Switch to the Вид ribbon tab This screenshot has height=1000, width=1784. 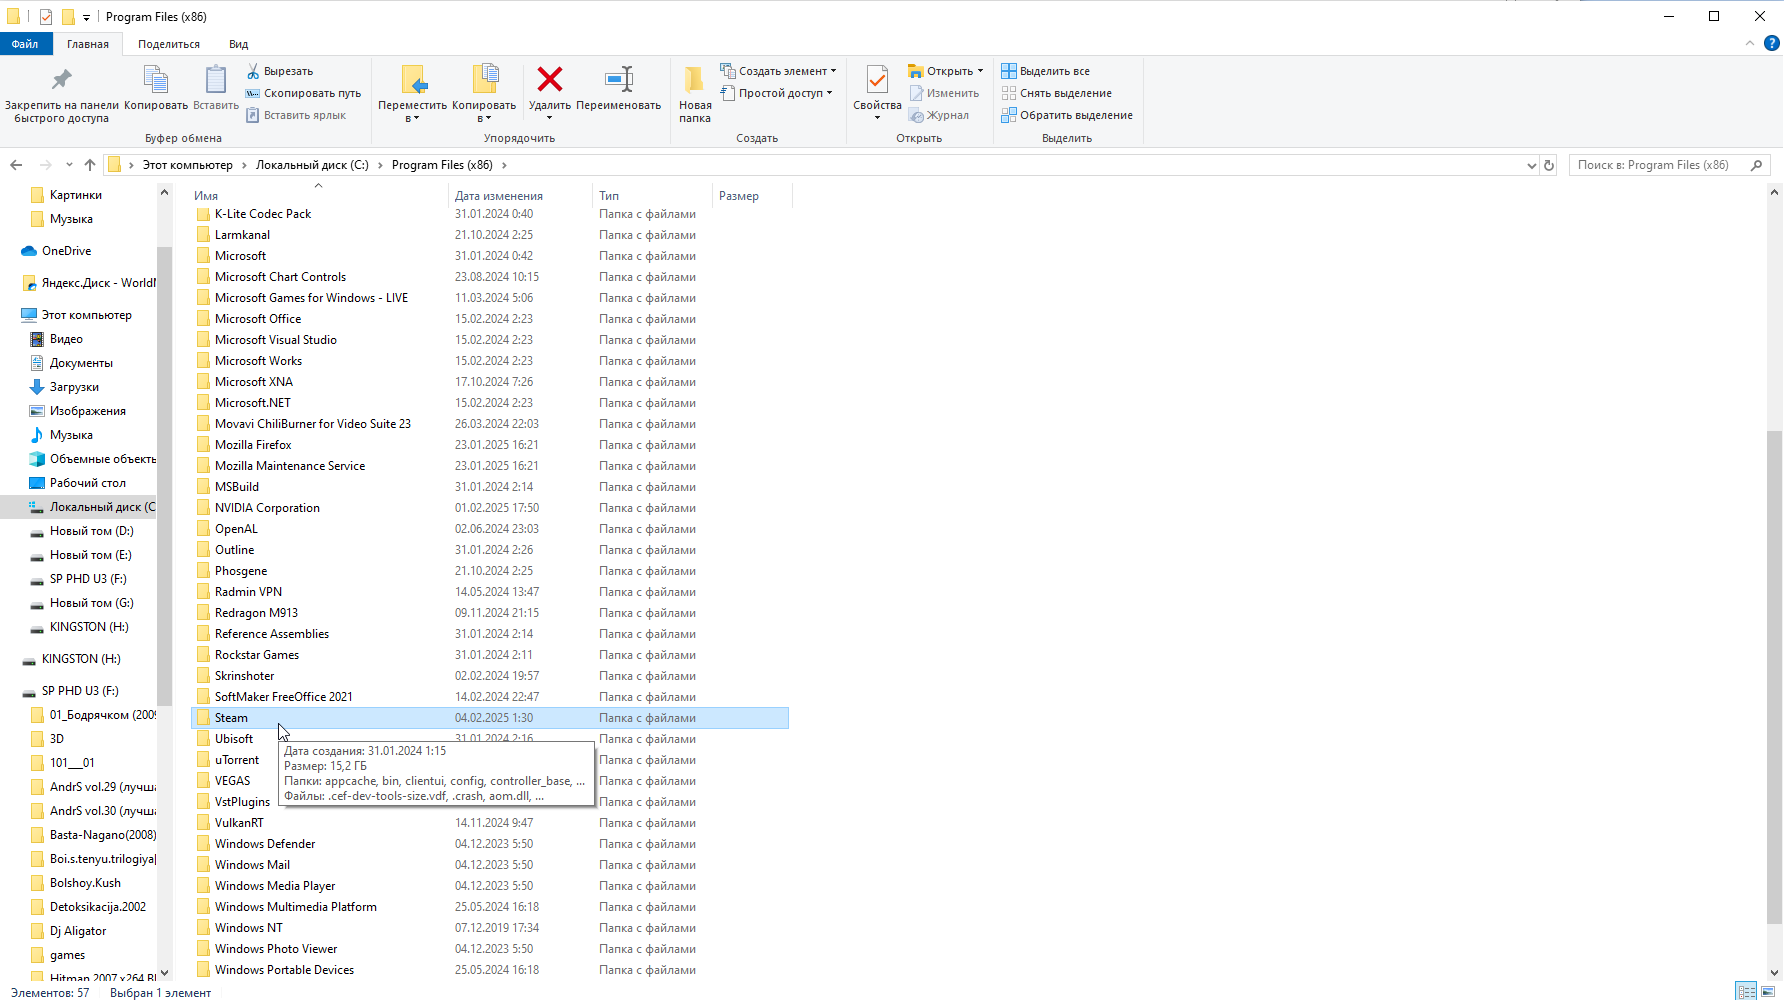pos(238,44)
